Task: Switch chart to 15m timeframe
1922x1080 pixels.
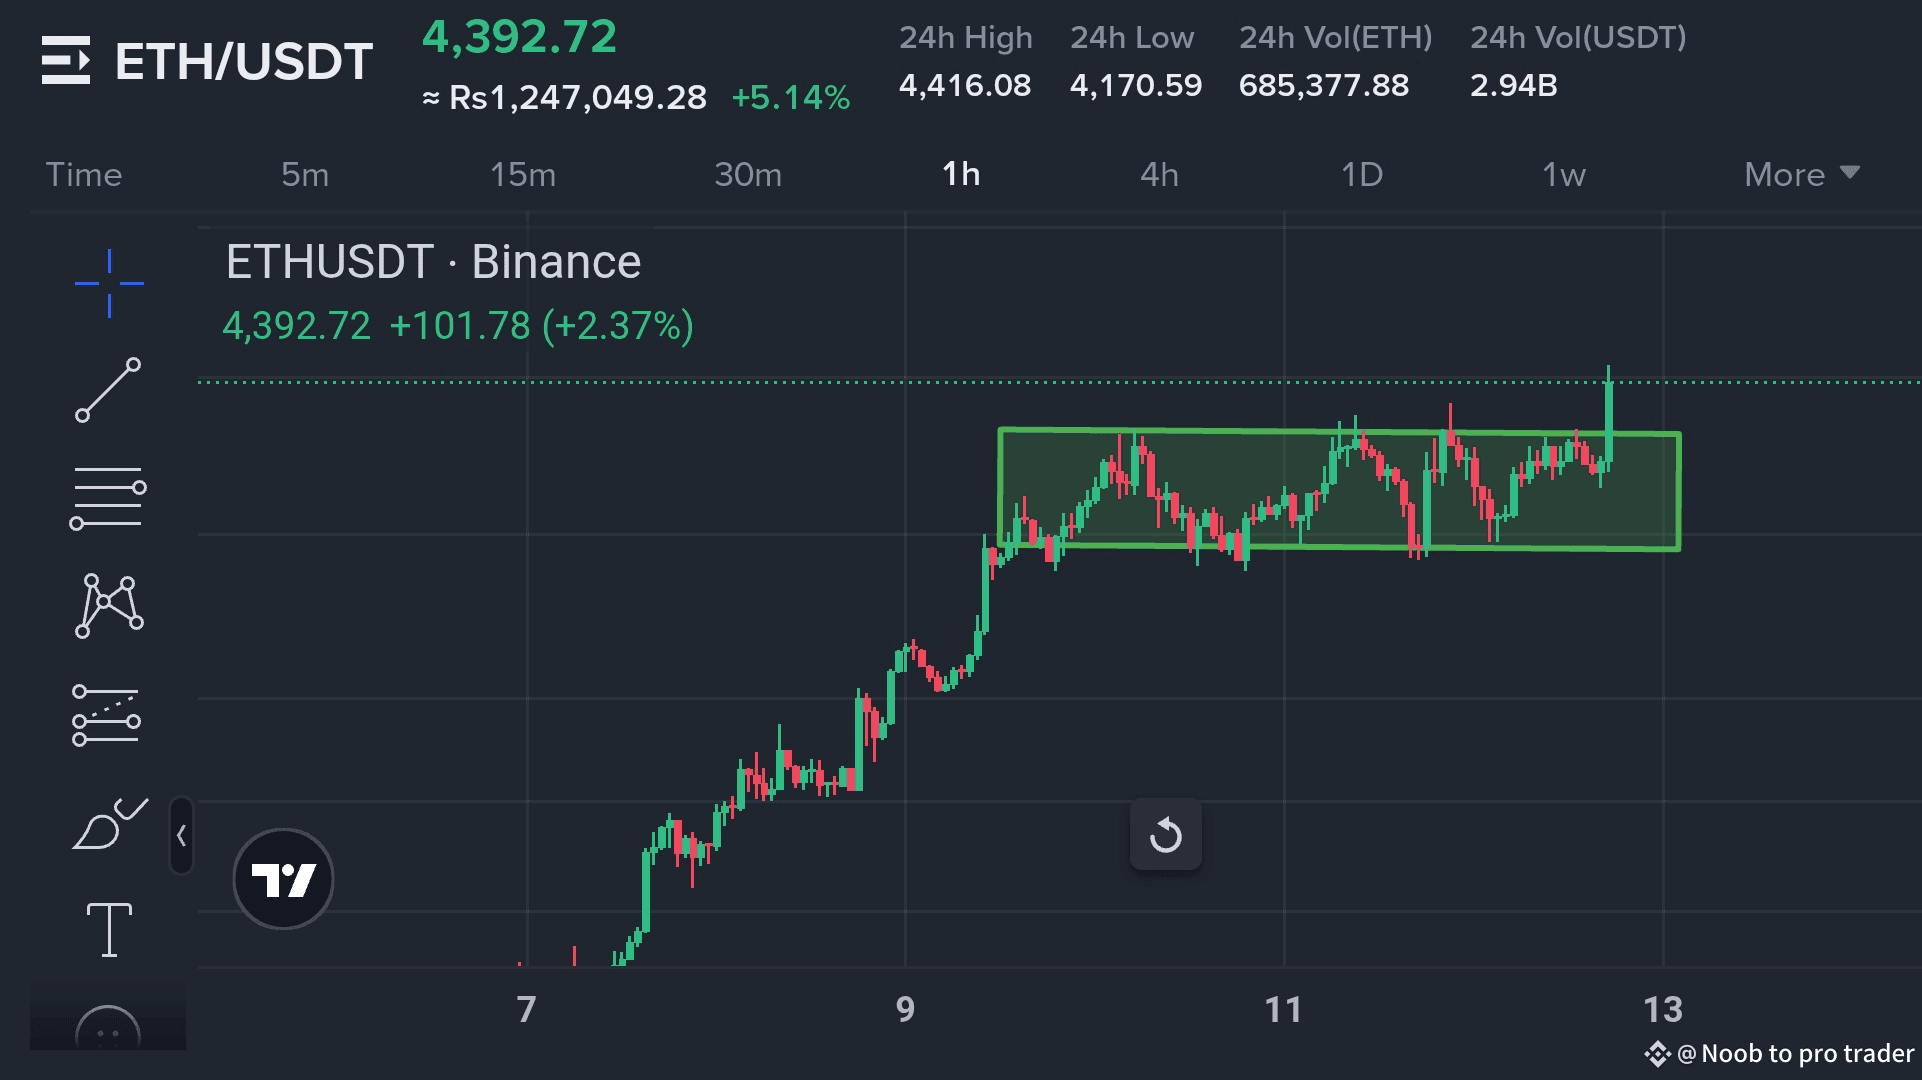Action: [522, 175]
